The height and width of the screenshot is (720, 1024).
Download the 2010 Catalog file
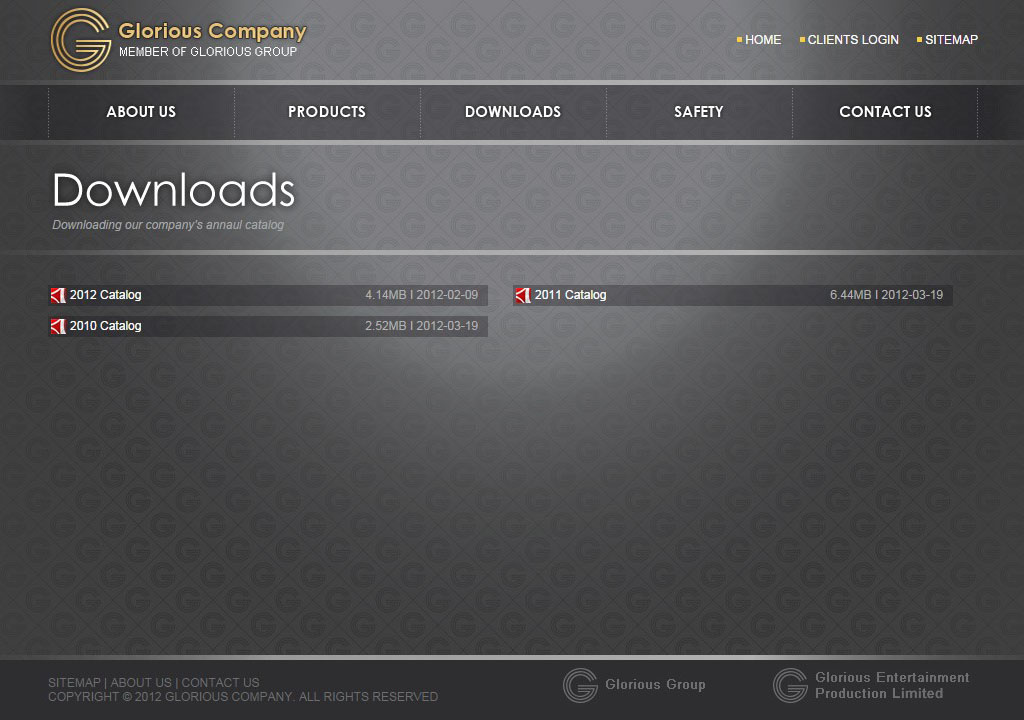106,326
